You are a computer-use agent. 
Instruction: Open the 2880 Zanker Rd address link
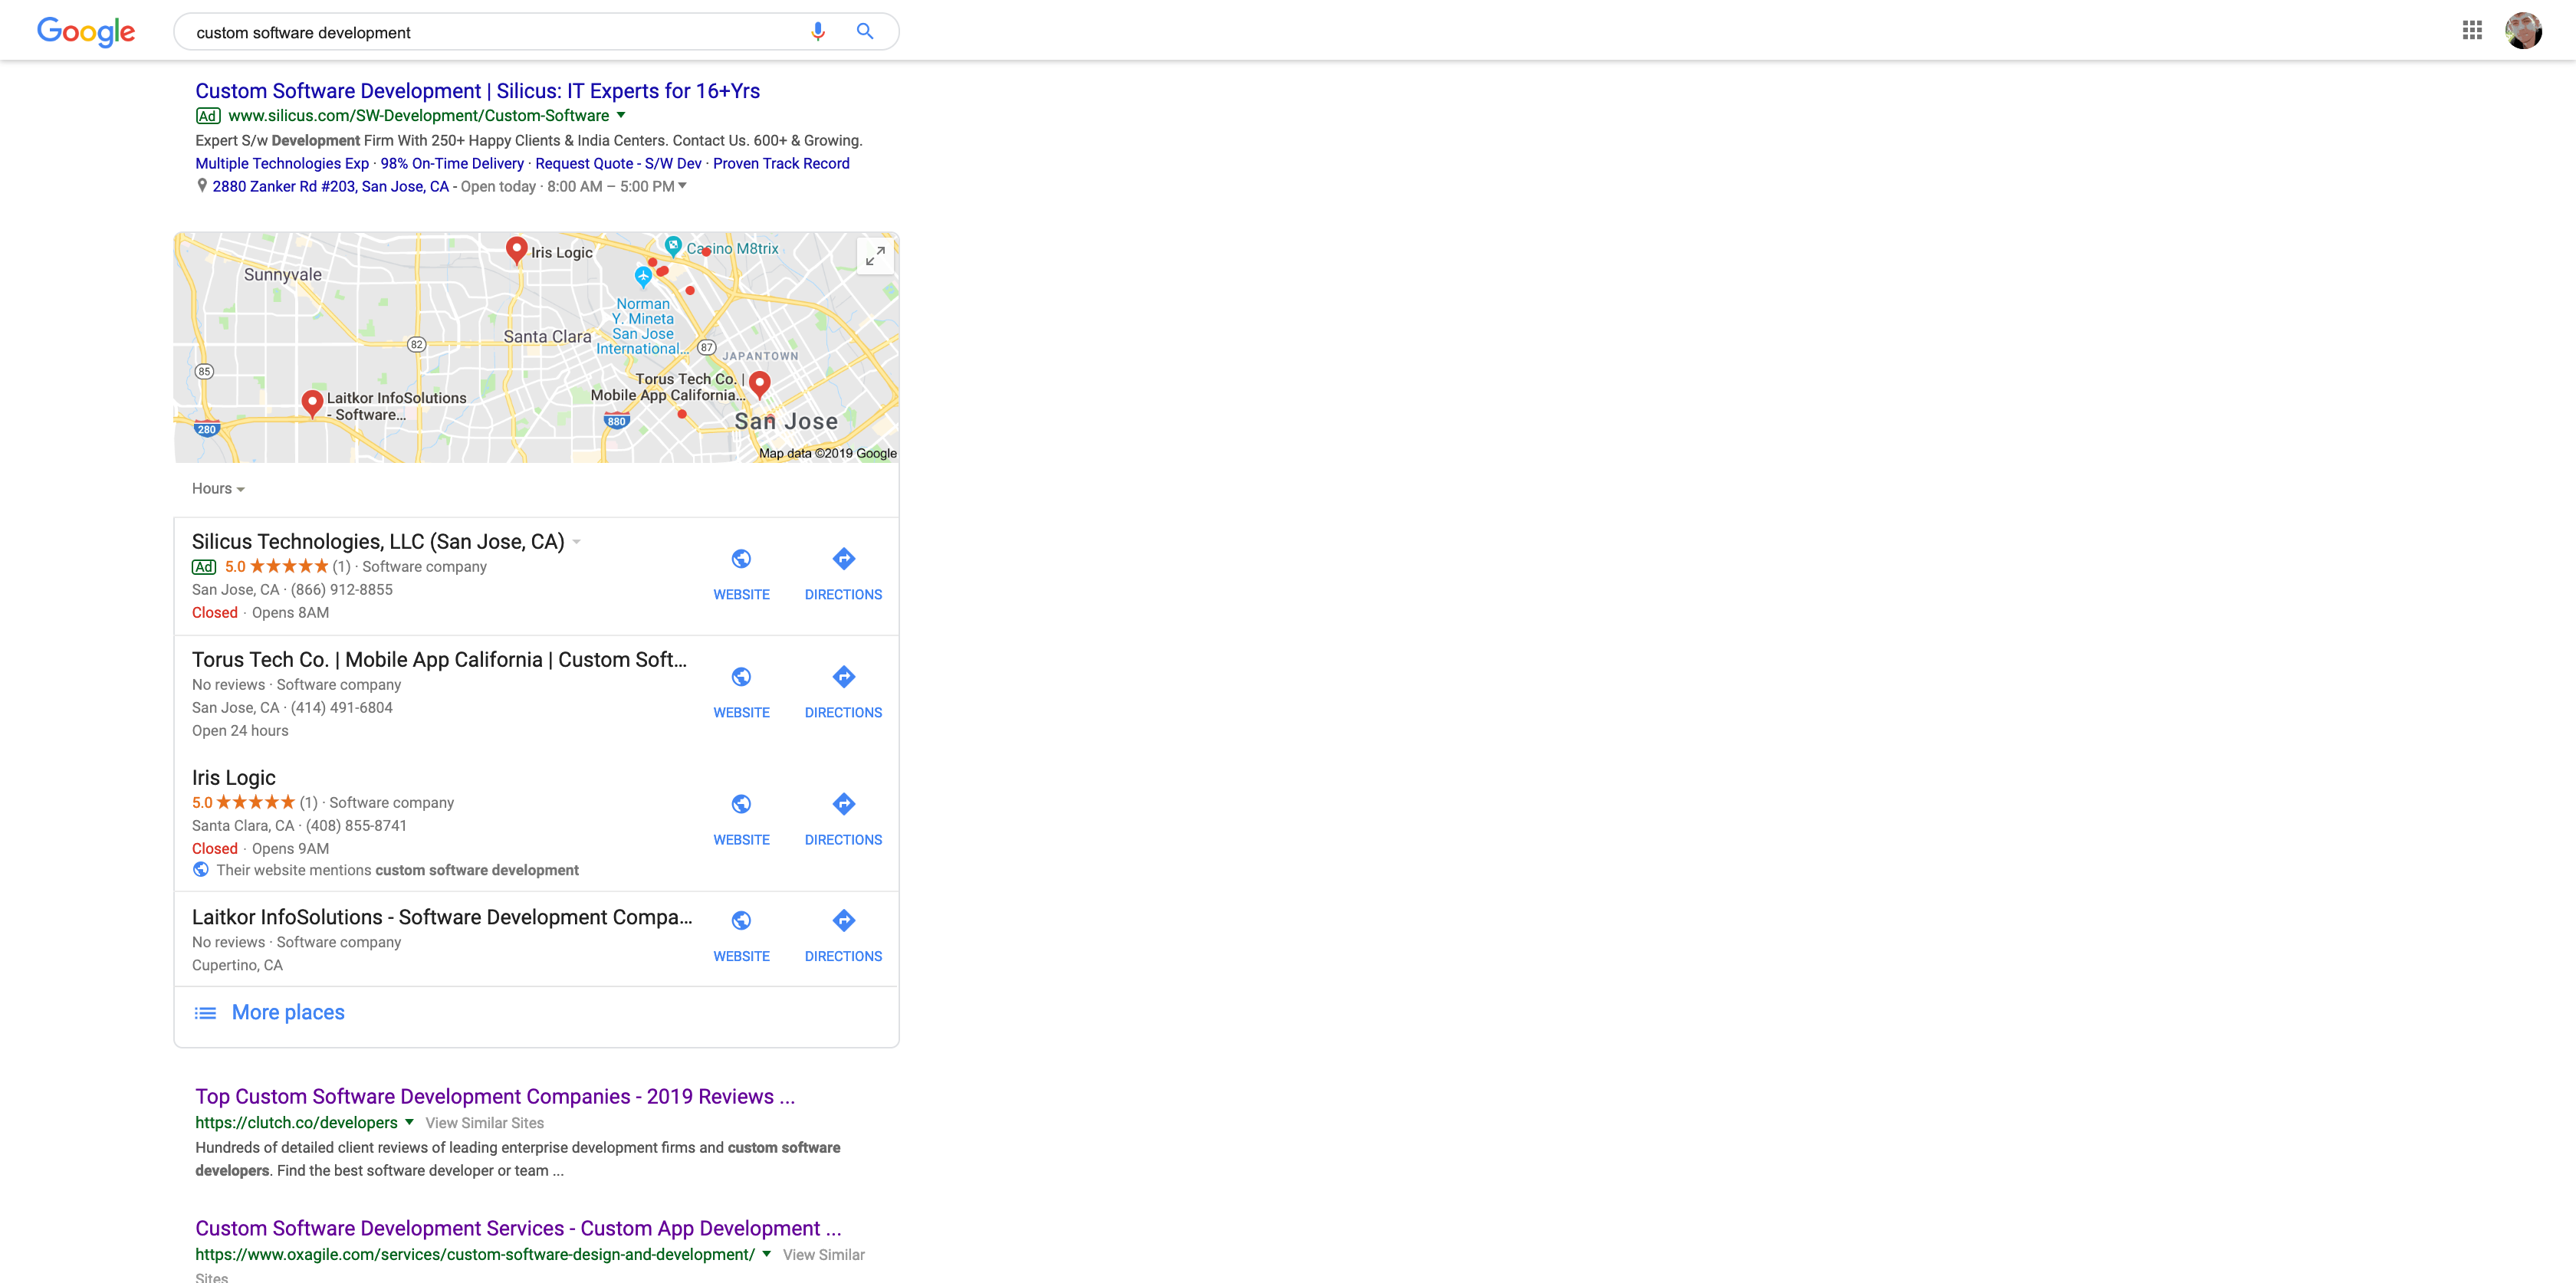tap(330, 186)
